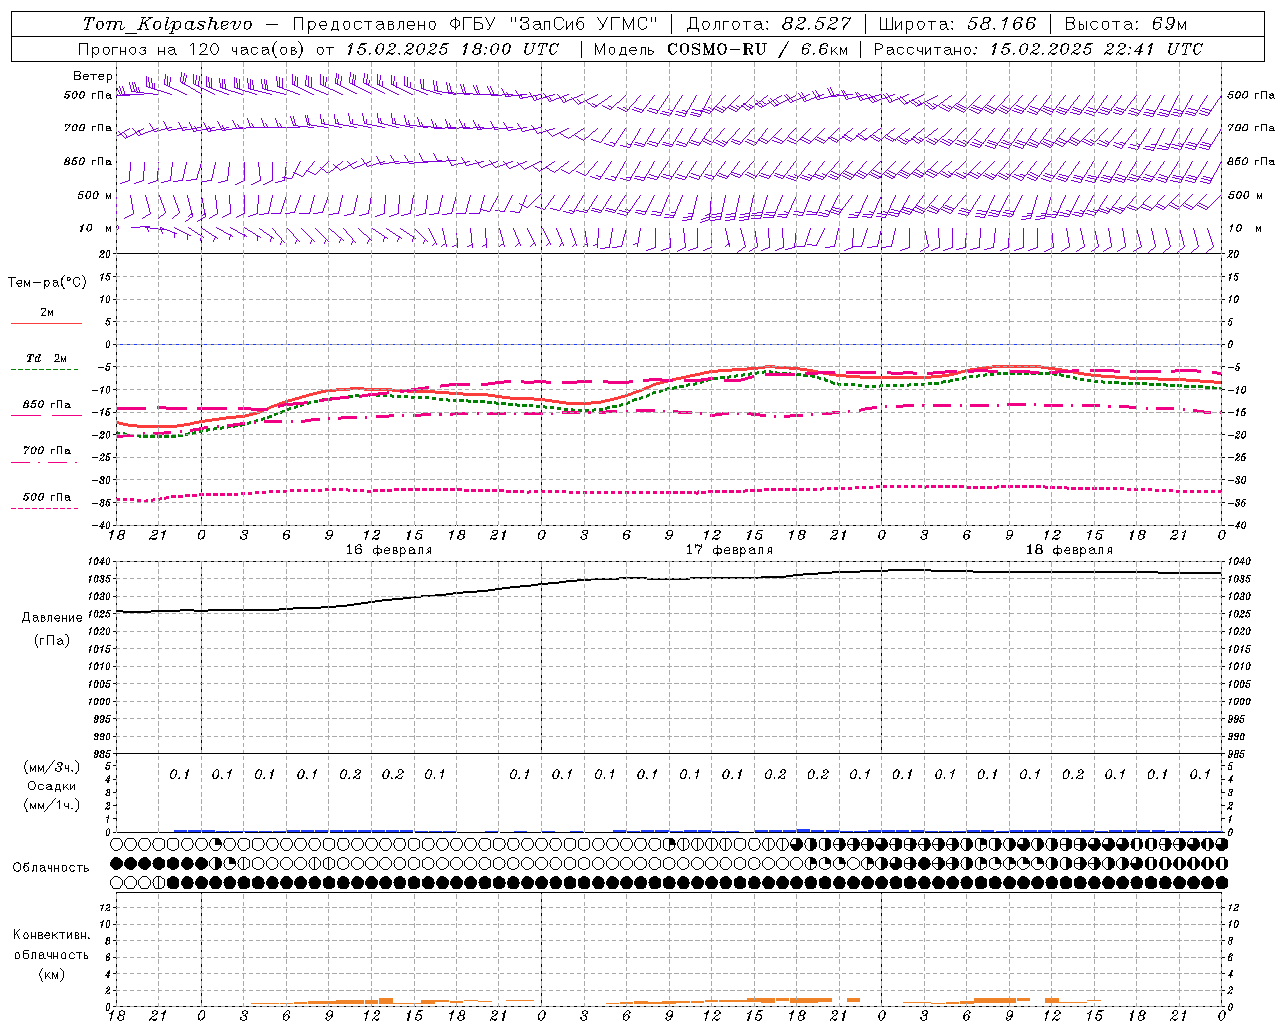
Task: Click the '850 гПа' temperature legend entry
Action: pyautogui.click(x=47, y=405)
